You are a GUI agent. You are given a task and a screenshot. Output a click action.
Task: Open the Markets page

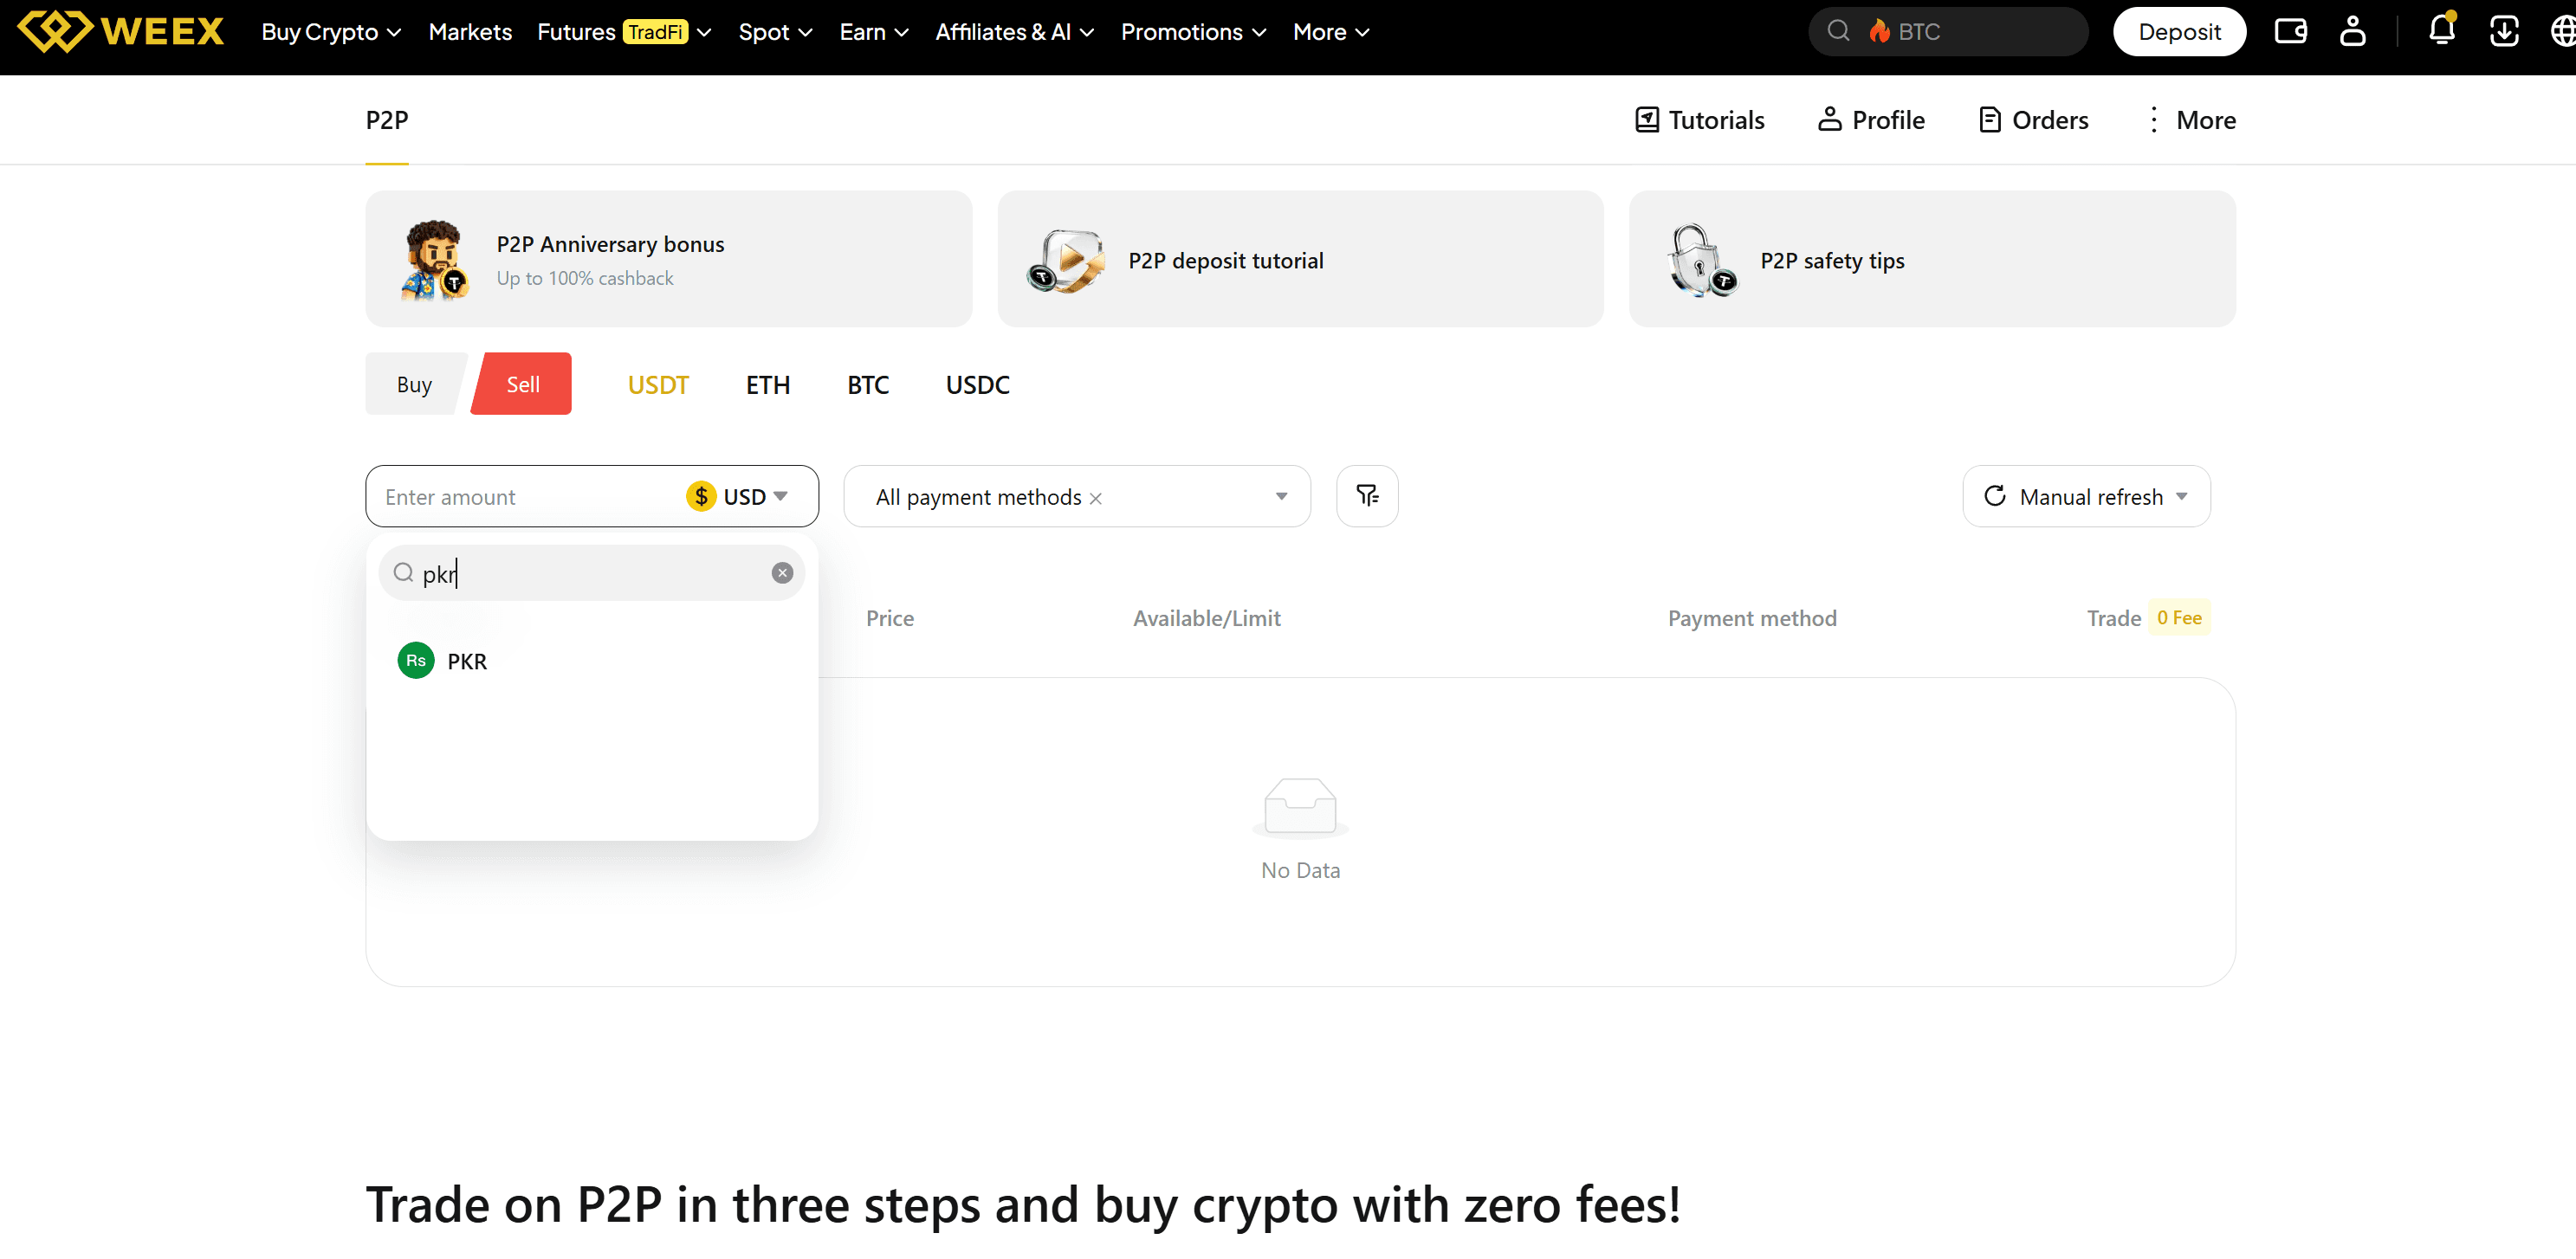470,32
